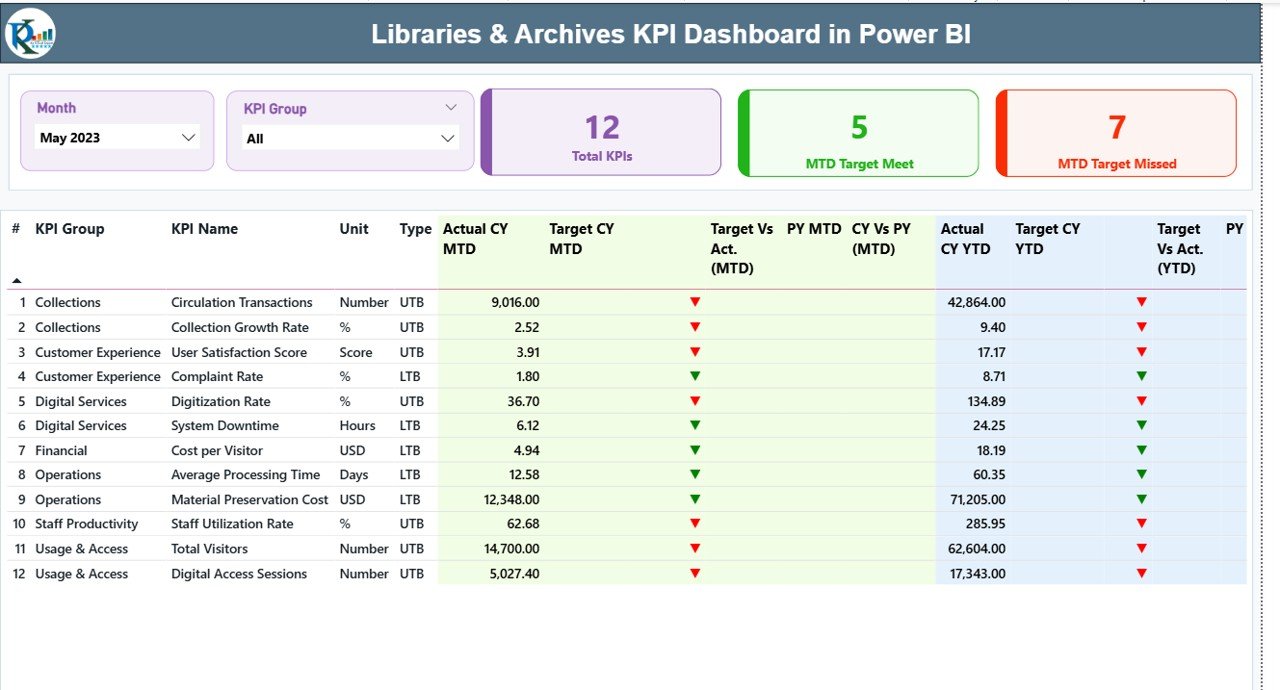1280x690 pixels.
Task: Click green MTD indicator for Cost per Visitor
Action: click(695, 450)
